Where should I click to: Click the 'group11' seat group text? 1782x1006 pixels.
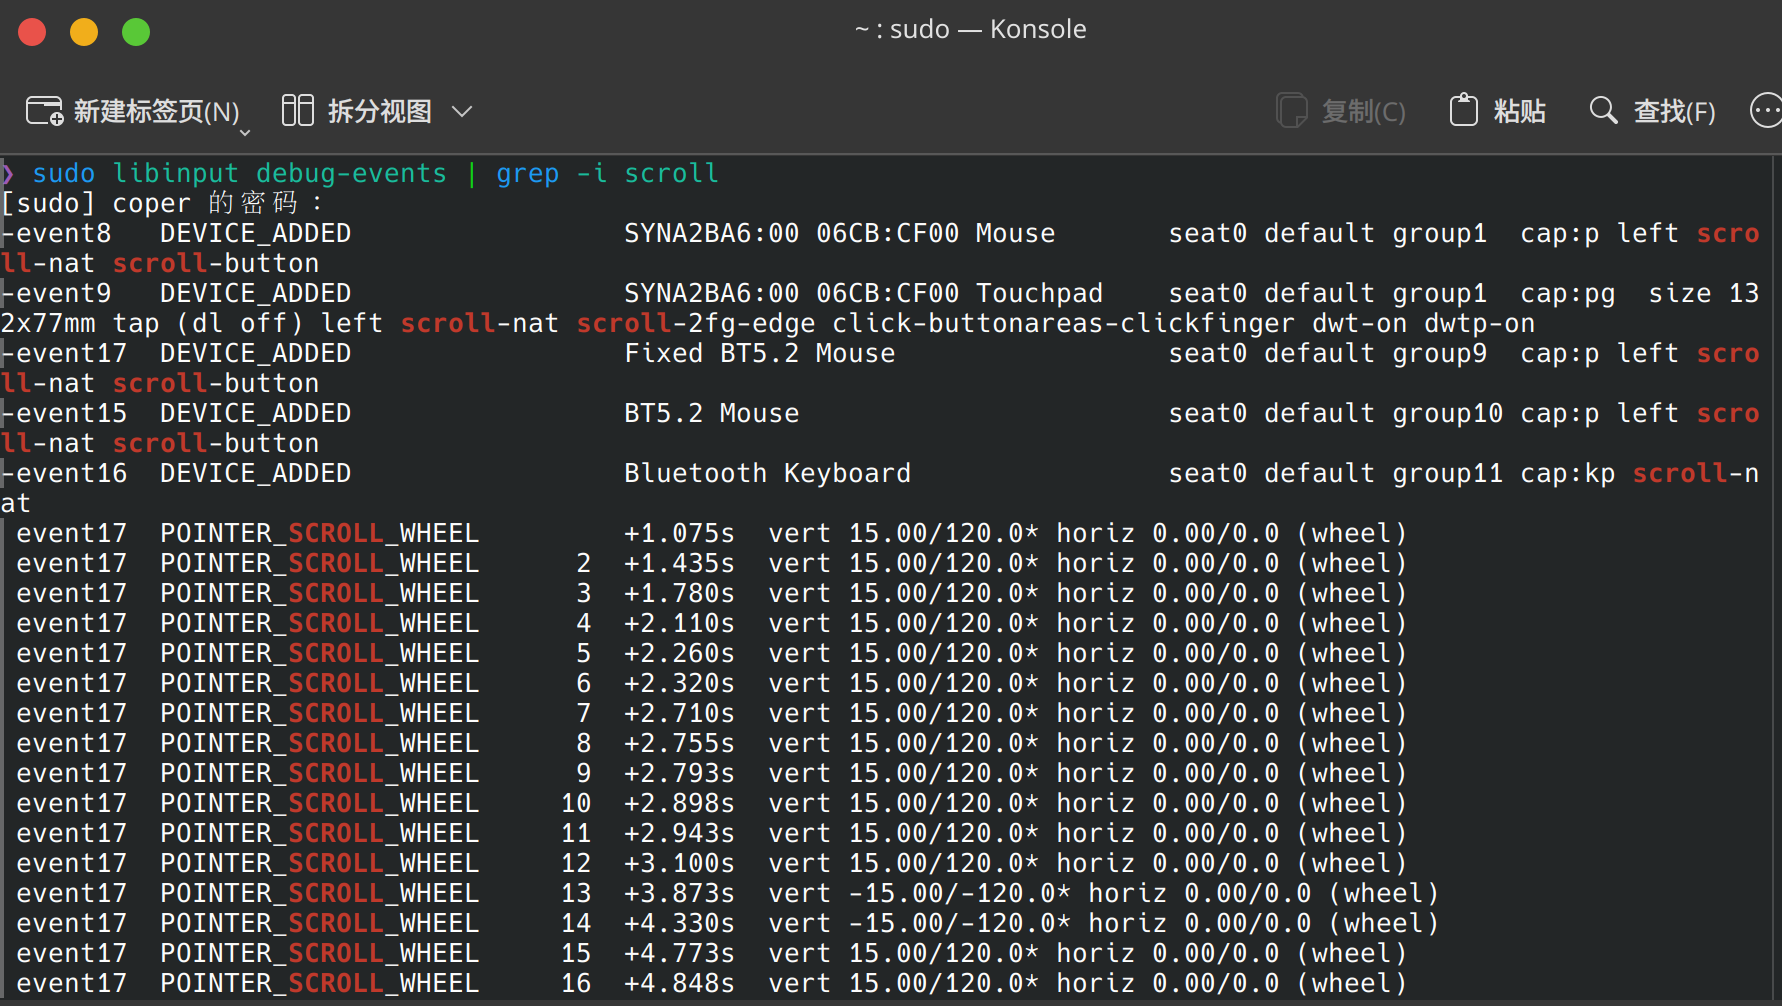pyautogui.click(x=1448, y=473)
